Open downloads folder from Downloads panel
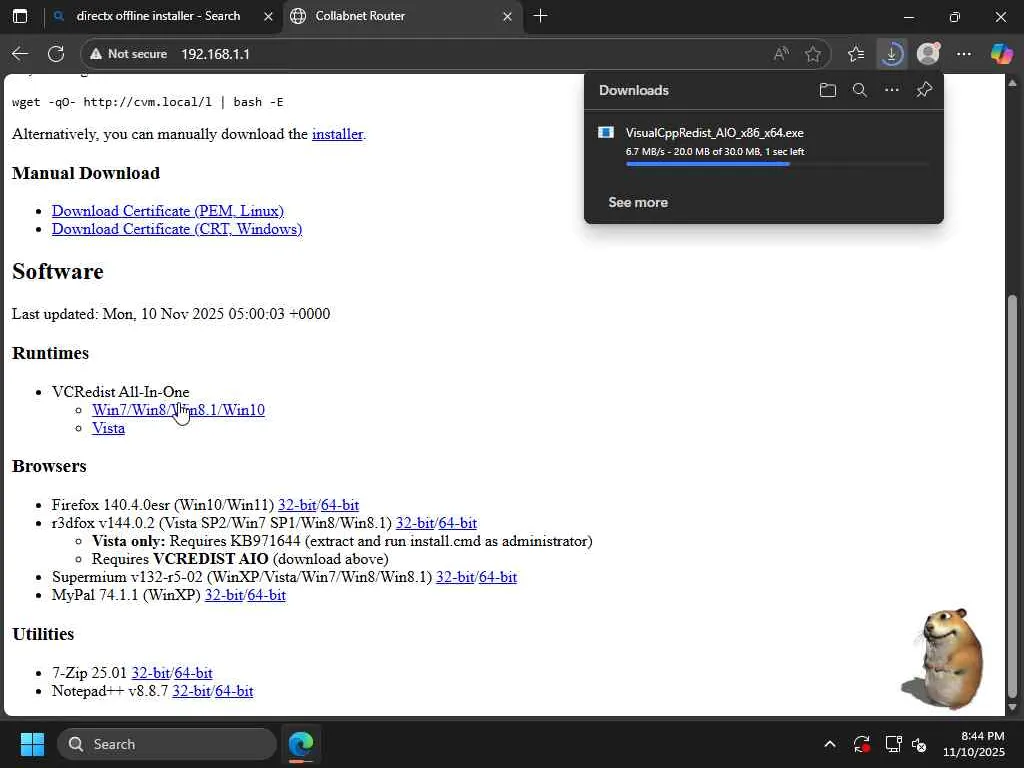This screenshot has width=1024, height=768. pos(827,90)
